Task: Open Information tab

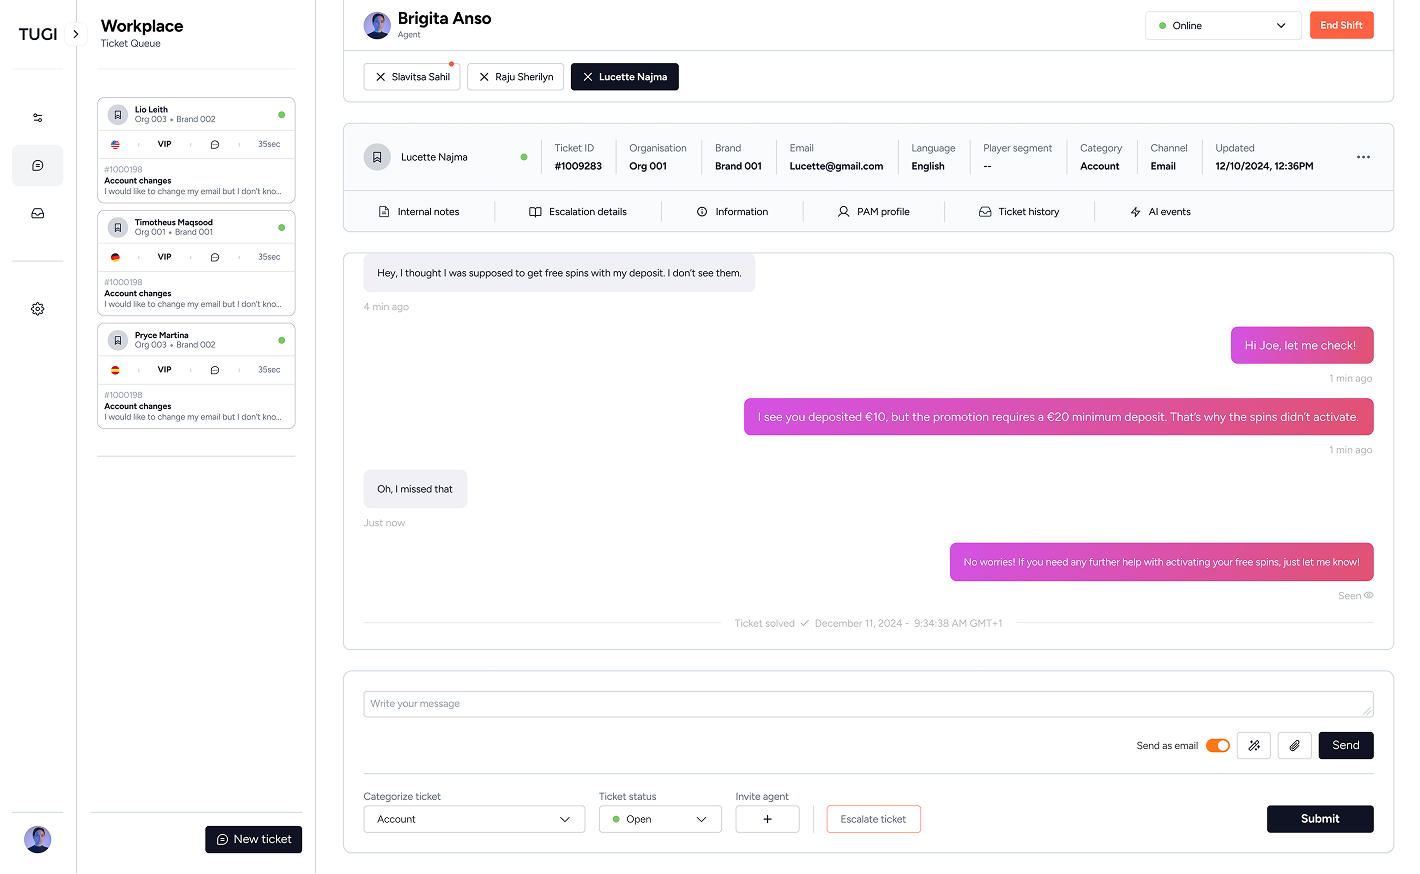Action: click(x=732, y=212)
